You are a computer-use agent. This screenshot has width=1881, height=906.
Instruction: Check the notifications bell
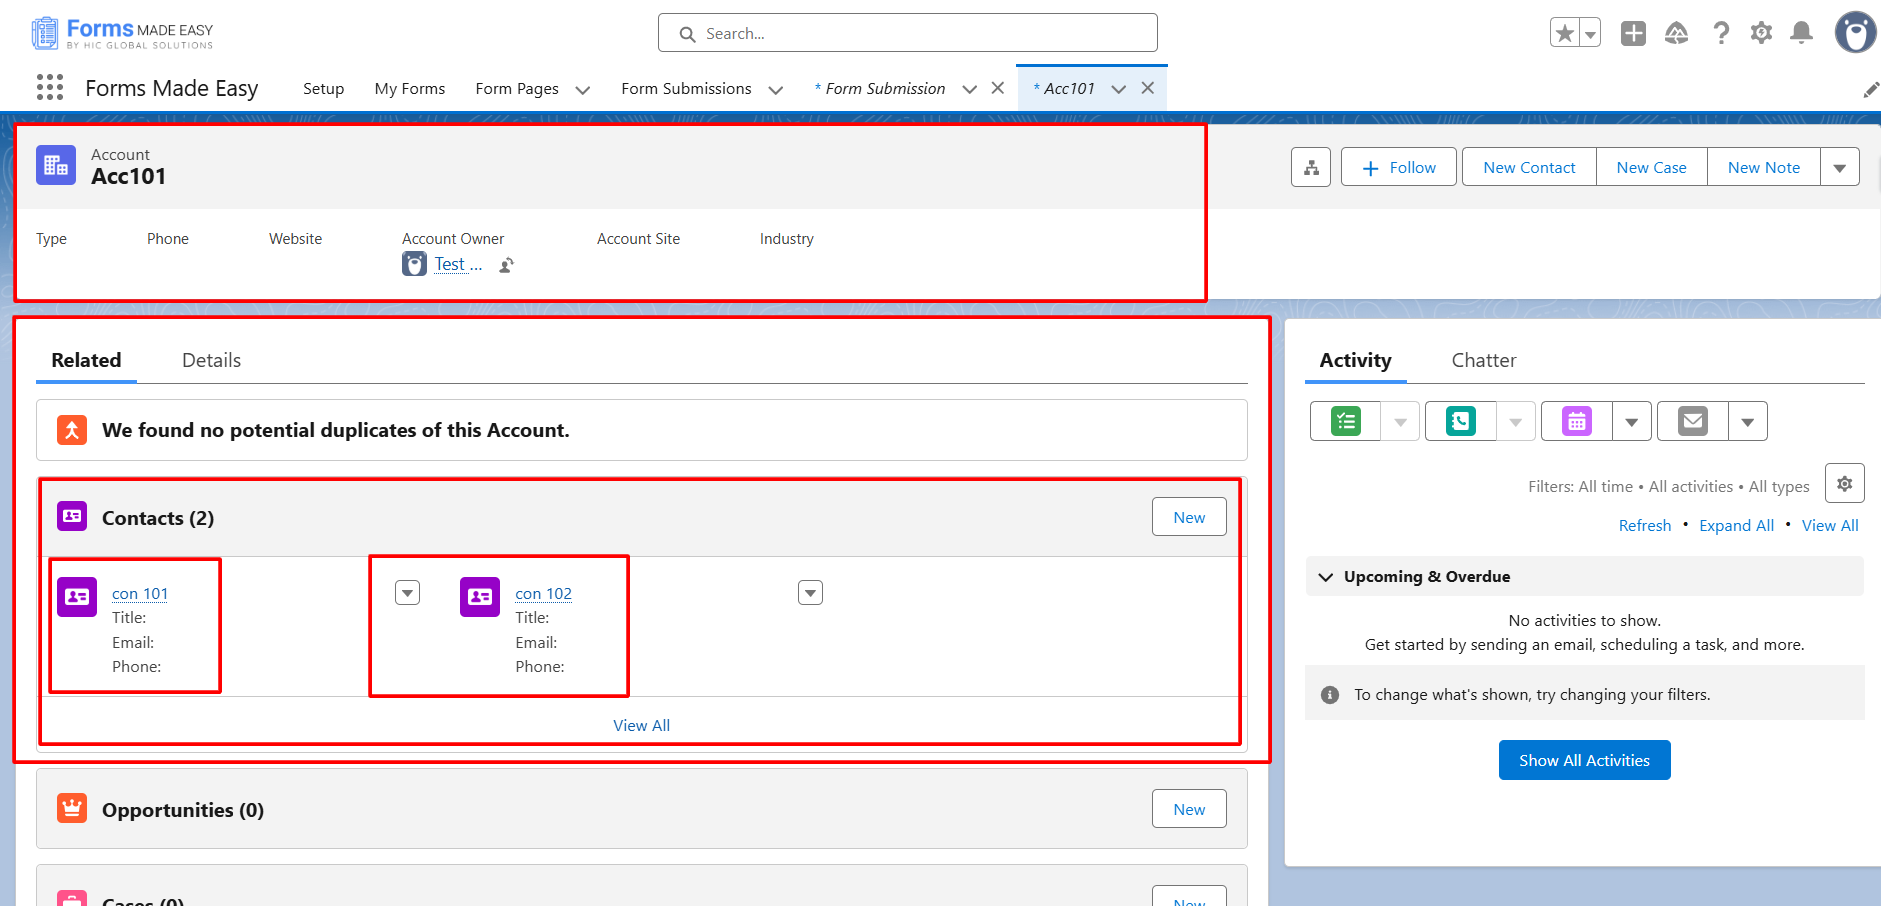point(1801,33)
